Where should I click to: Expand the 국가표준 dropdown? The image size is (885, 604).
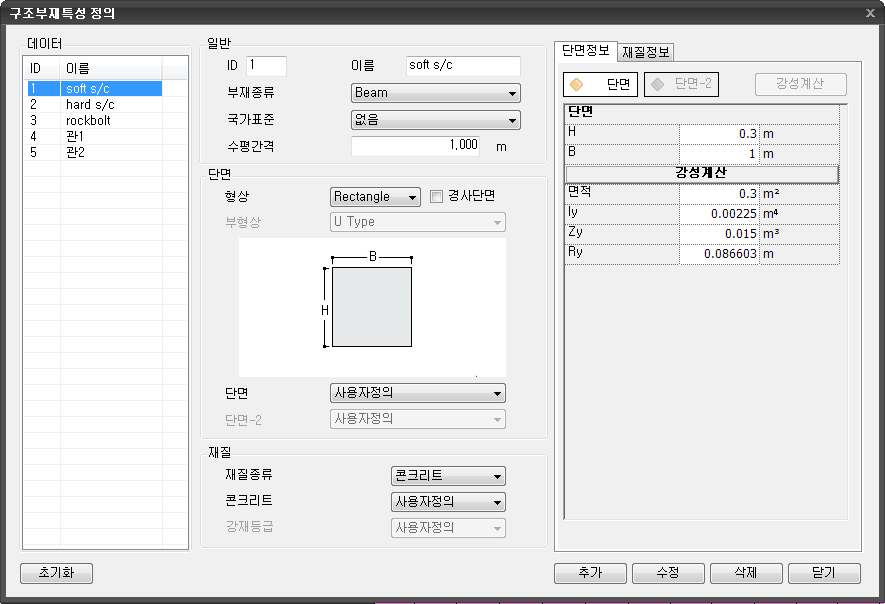tap(435, 120)
